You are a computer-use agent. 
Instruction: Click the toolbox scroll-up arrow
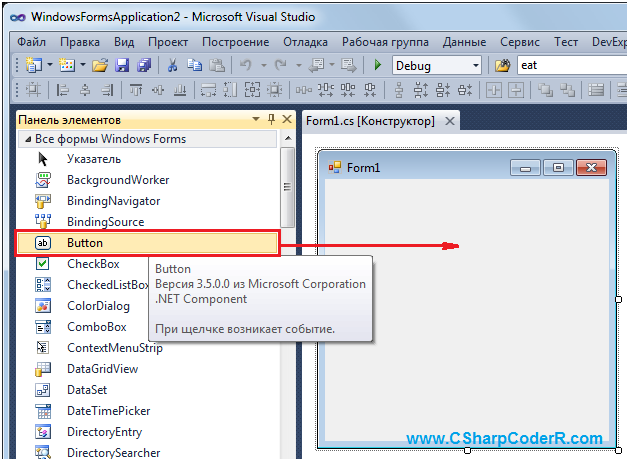[x=288, y=138]
